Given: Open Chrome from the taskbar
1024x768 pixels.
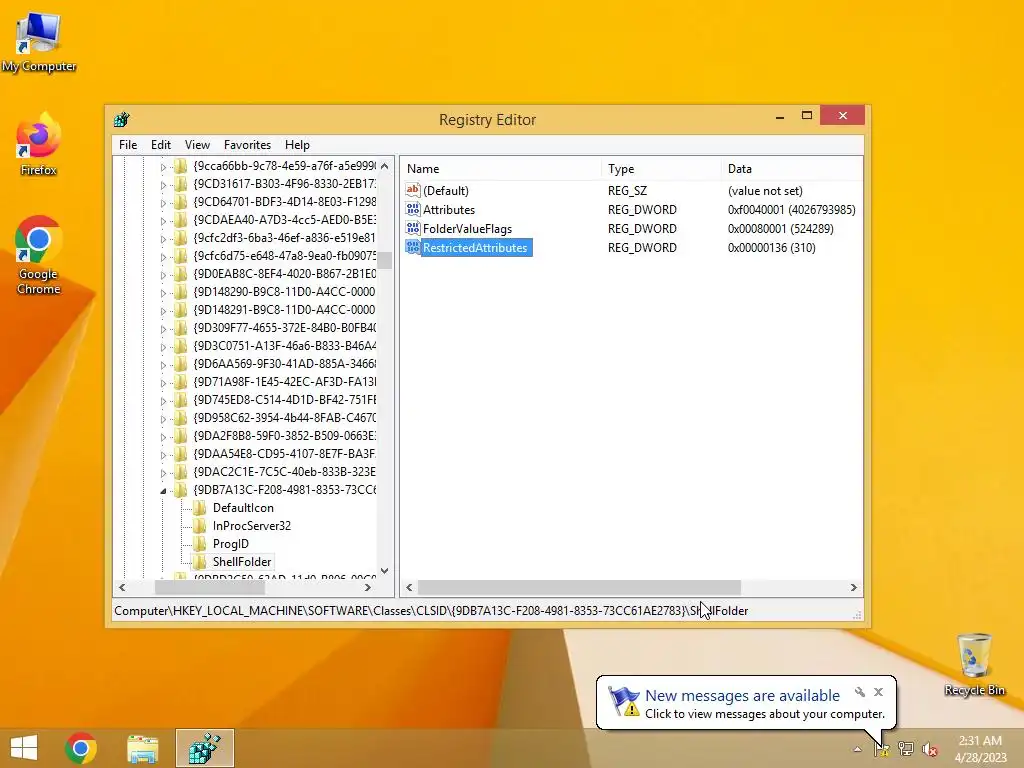Looking at the screenshot, I should (x=81, y=748).
